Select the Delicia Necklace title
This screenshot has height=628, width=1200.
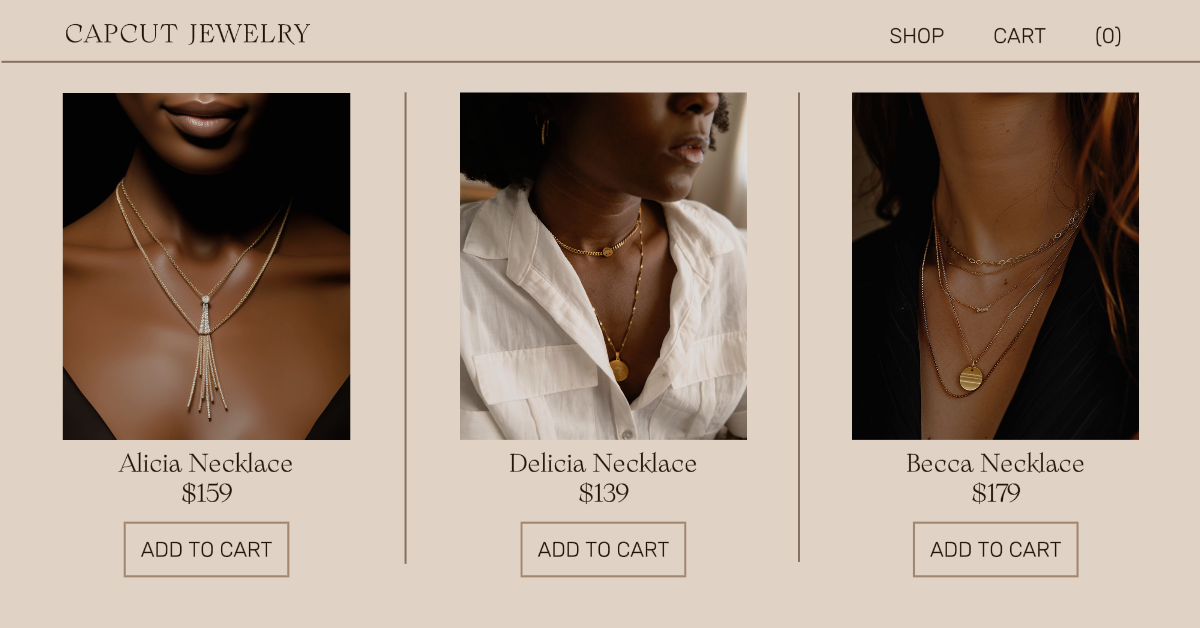tap(603, 464)
